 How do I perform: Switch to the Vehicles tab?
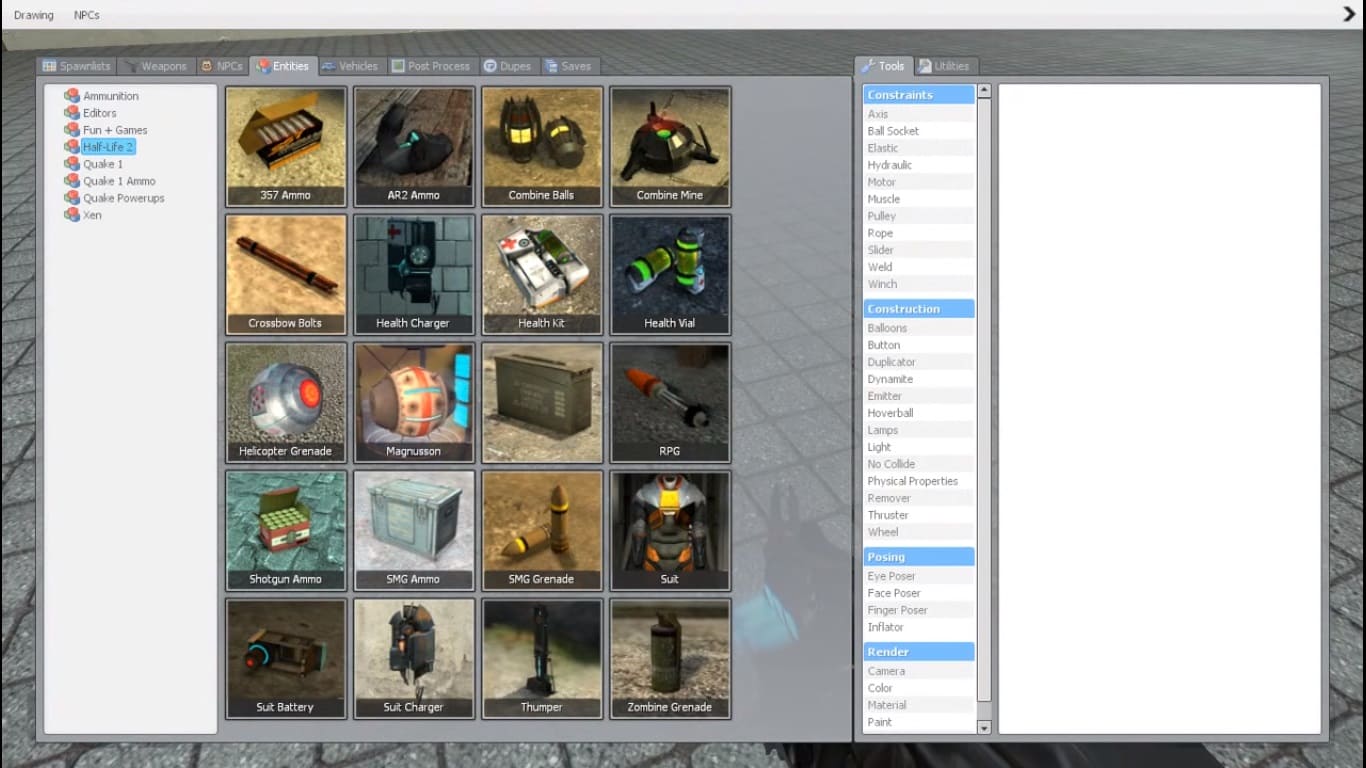pyautogui.click(x=350, y=66)
